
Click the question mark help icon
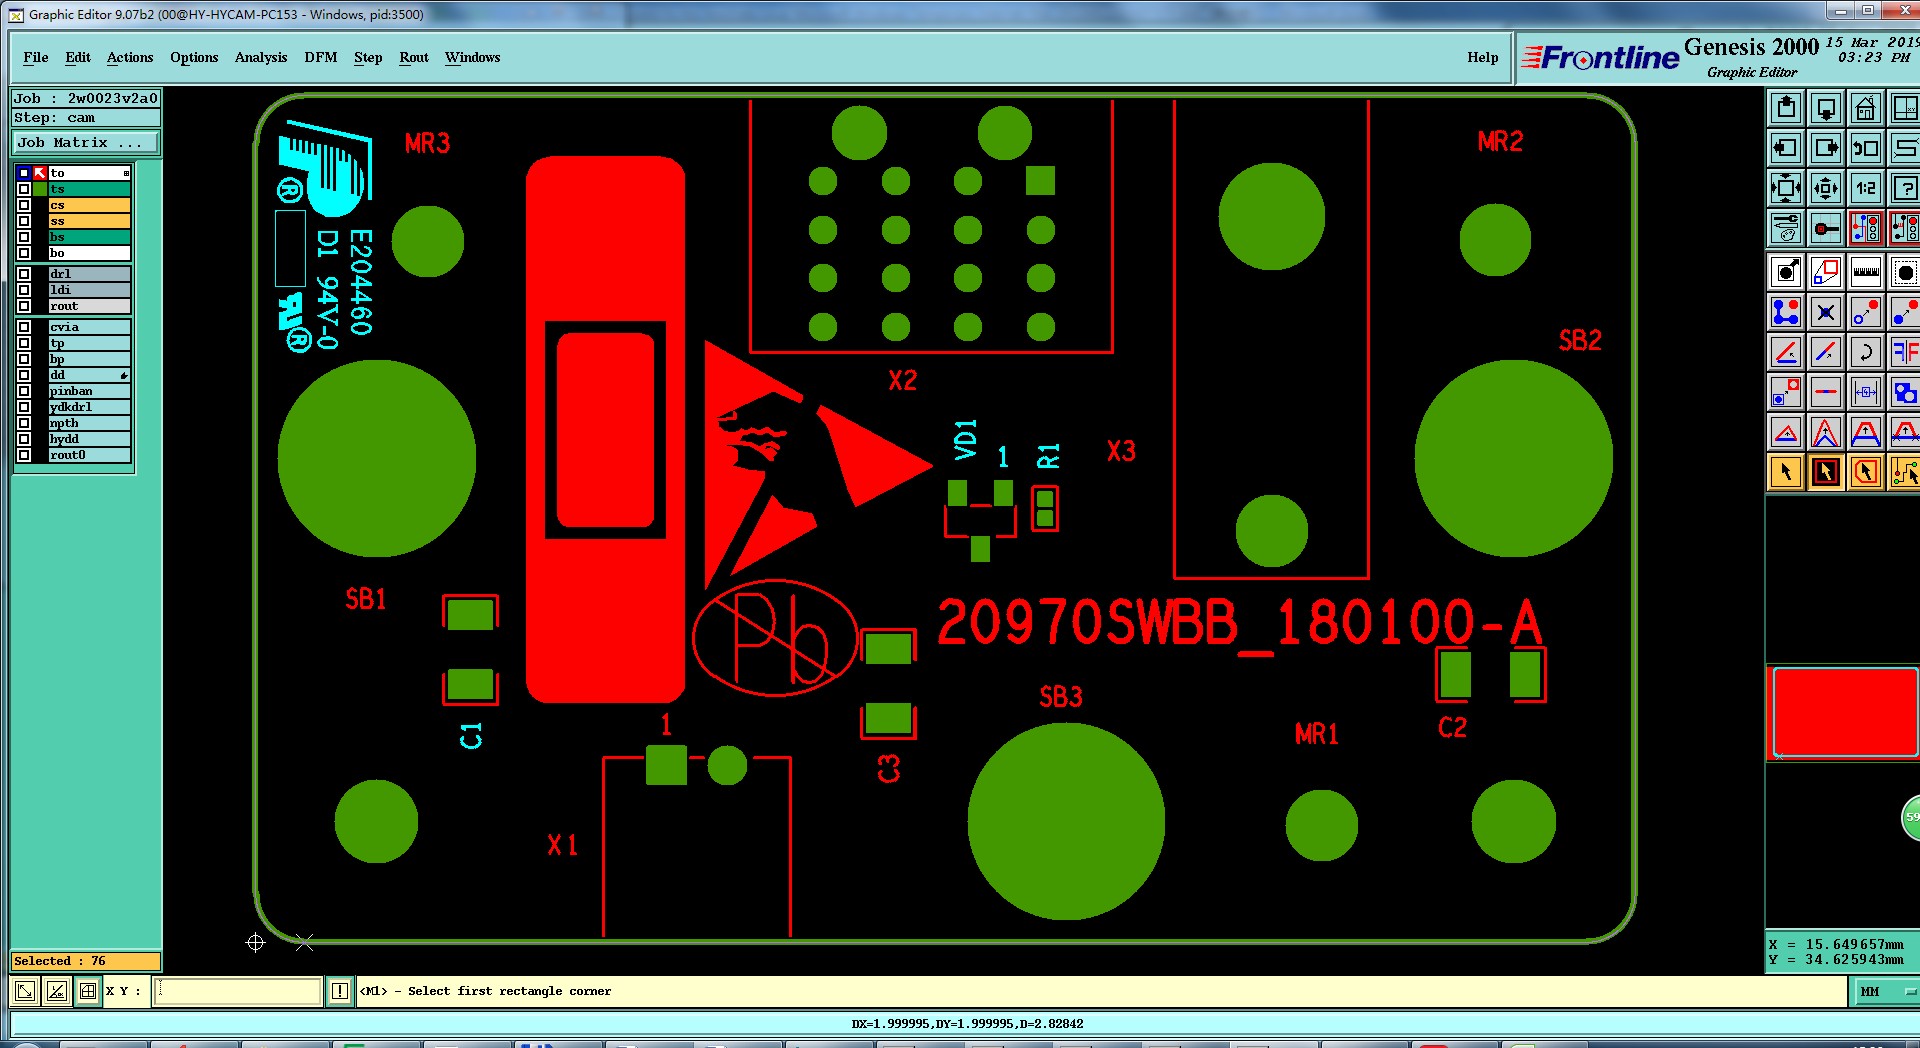1905,188
